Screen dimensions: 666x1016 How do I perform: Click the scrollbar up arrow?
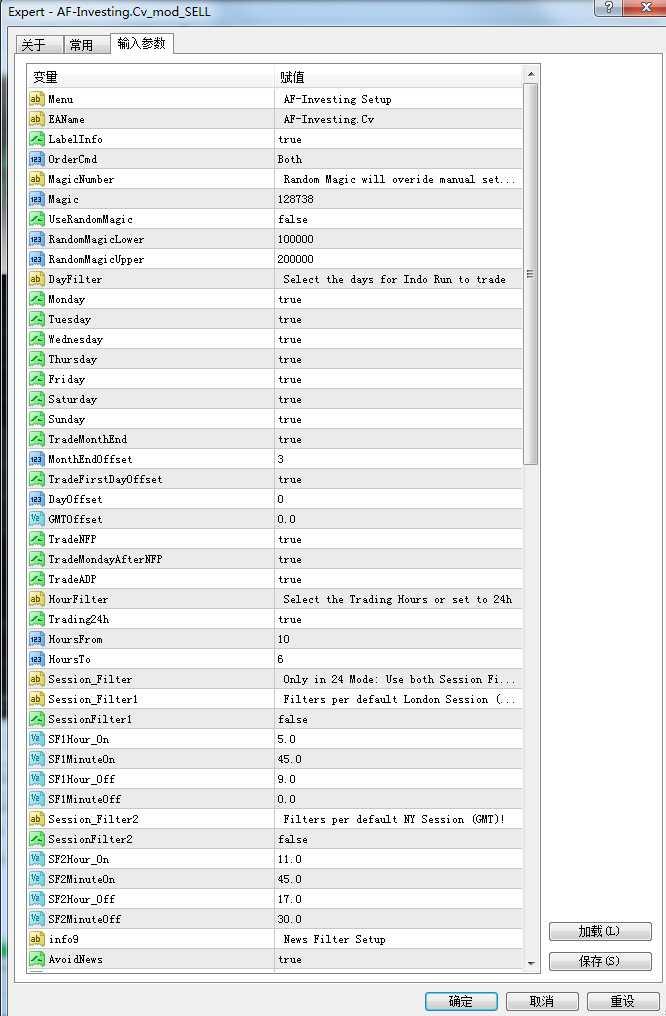531,75
